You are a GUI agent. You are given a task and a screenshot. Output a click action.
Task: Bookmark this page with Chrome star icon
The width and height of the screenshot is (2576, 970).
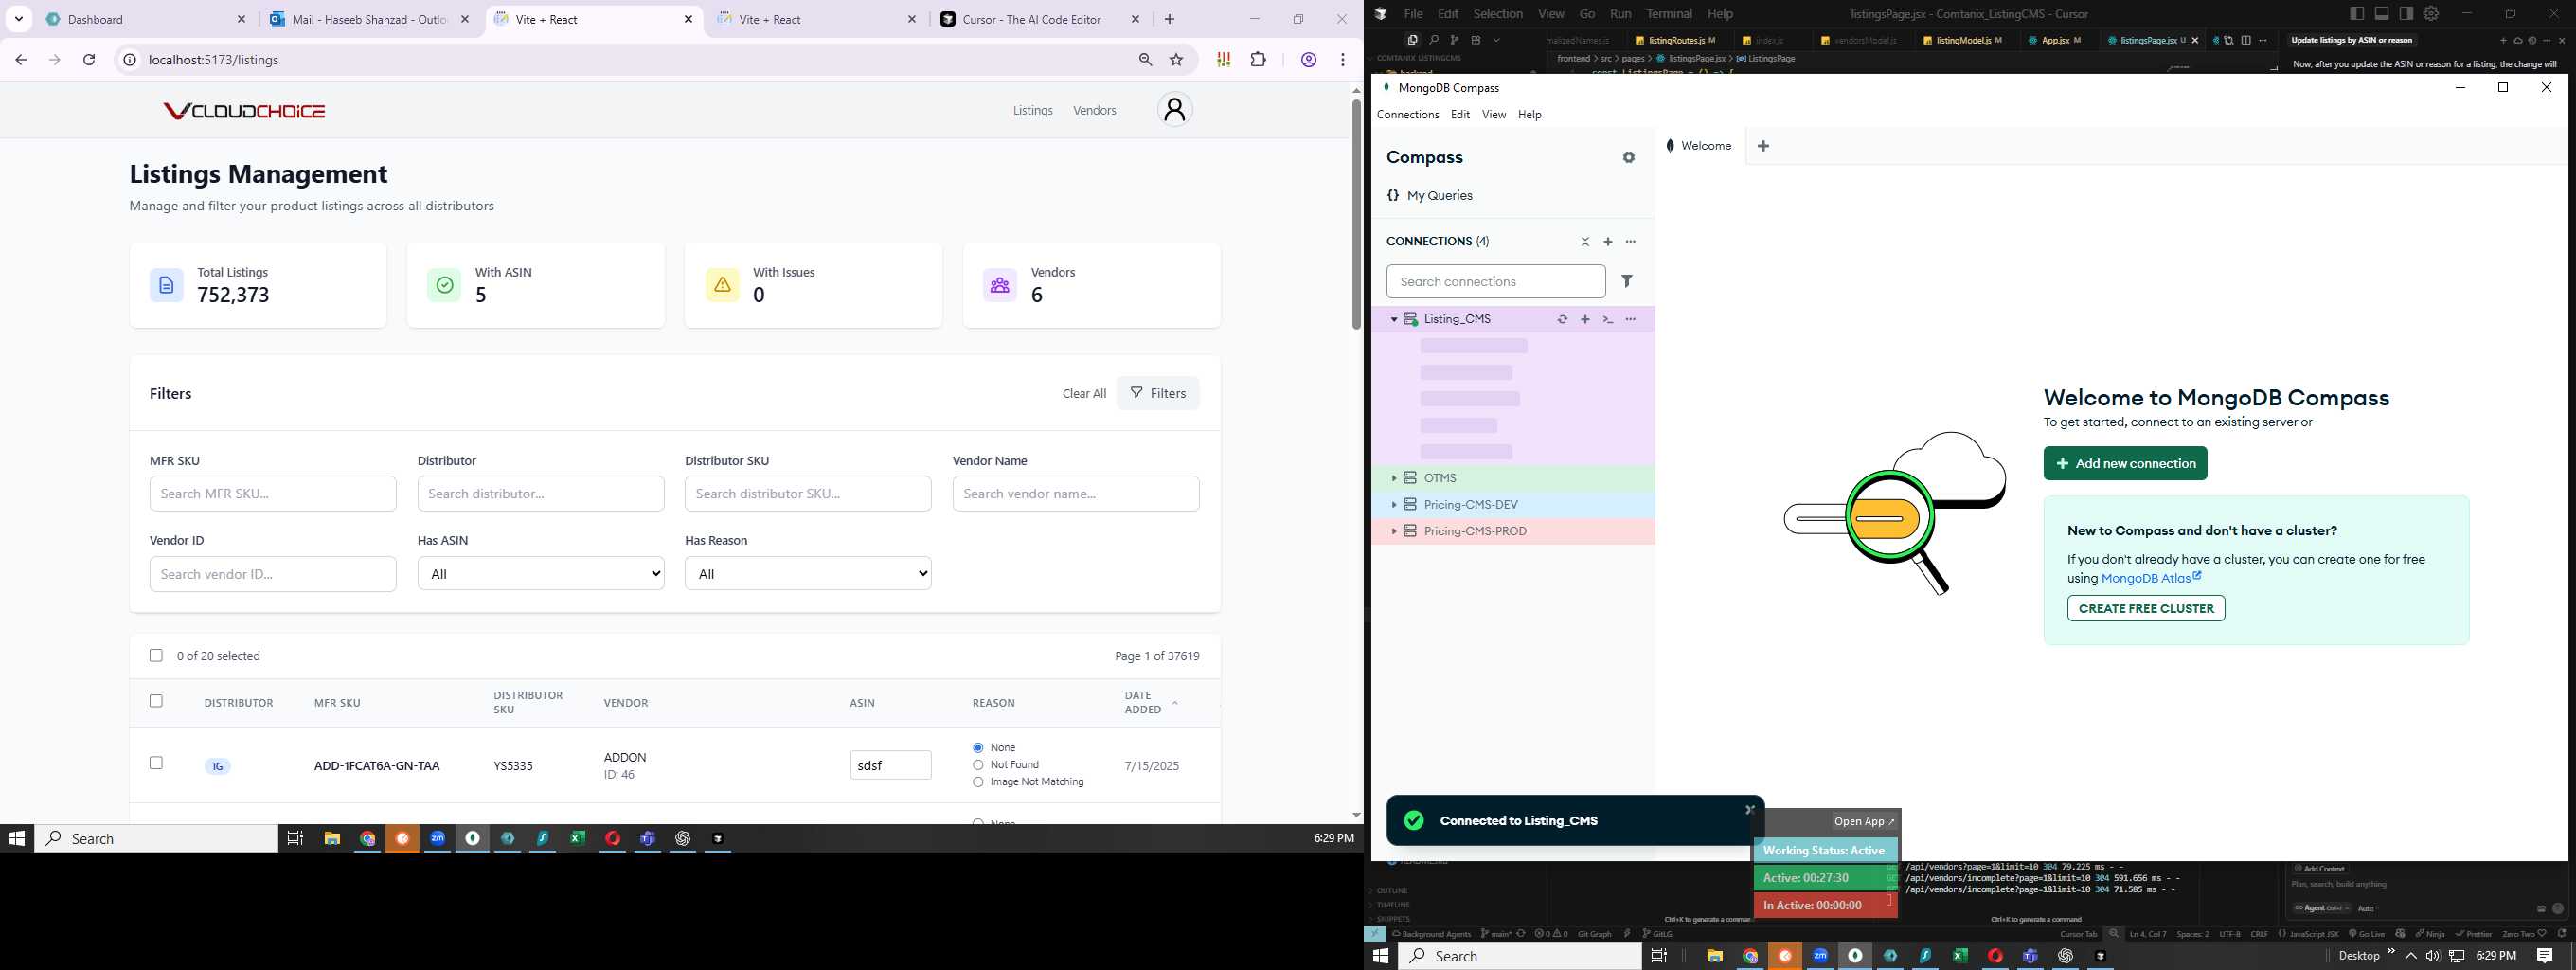click(x=1177, y=60)
